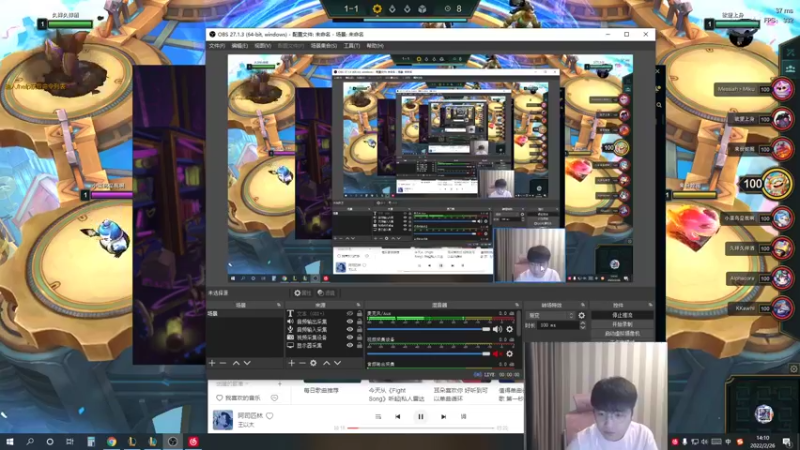The width and height of the screenshot is (800, 450).
Task: Select the 音频输入采集 source row
Action: (x=324, y=330)
